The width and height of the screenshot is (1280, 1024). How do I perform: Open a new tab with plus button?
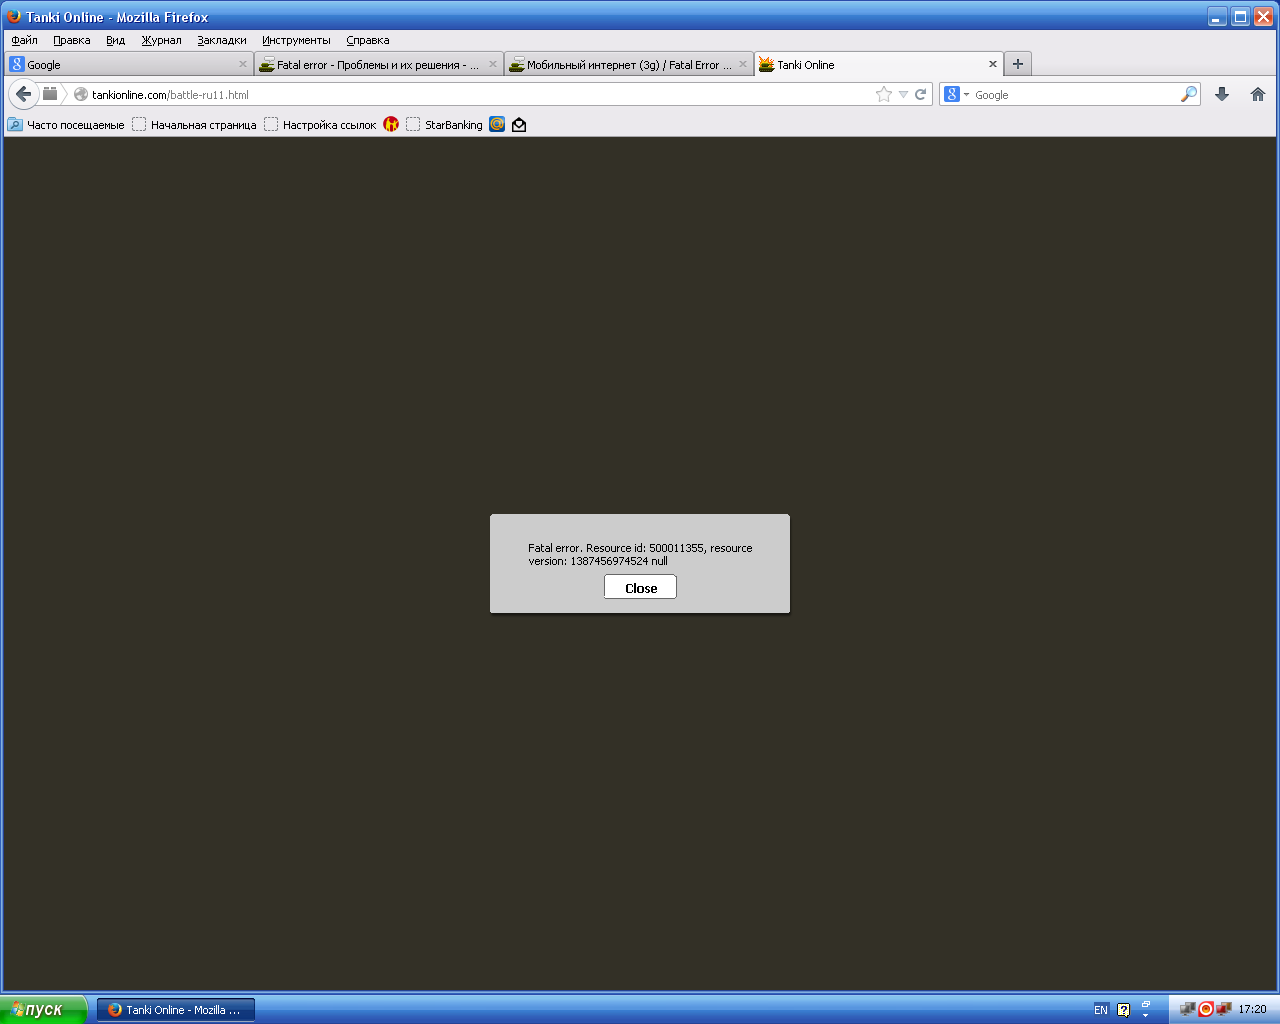(x=1018, y=64)
